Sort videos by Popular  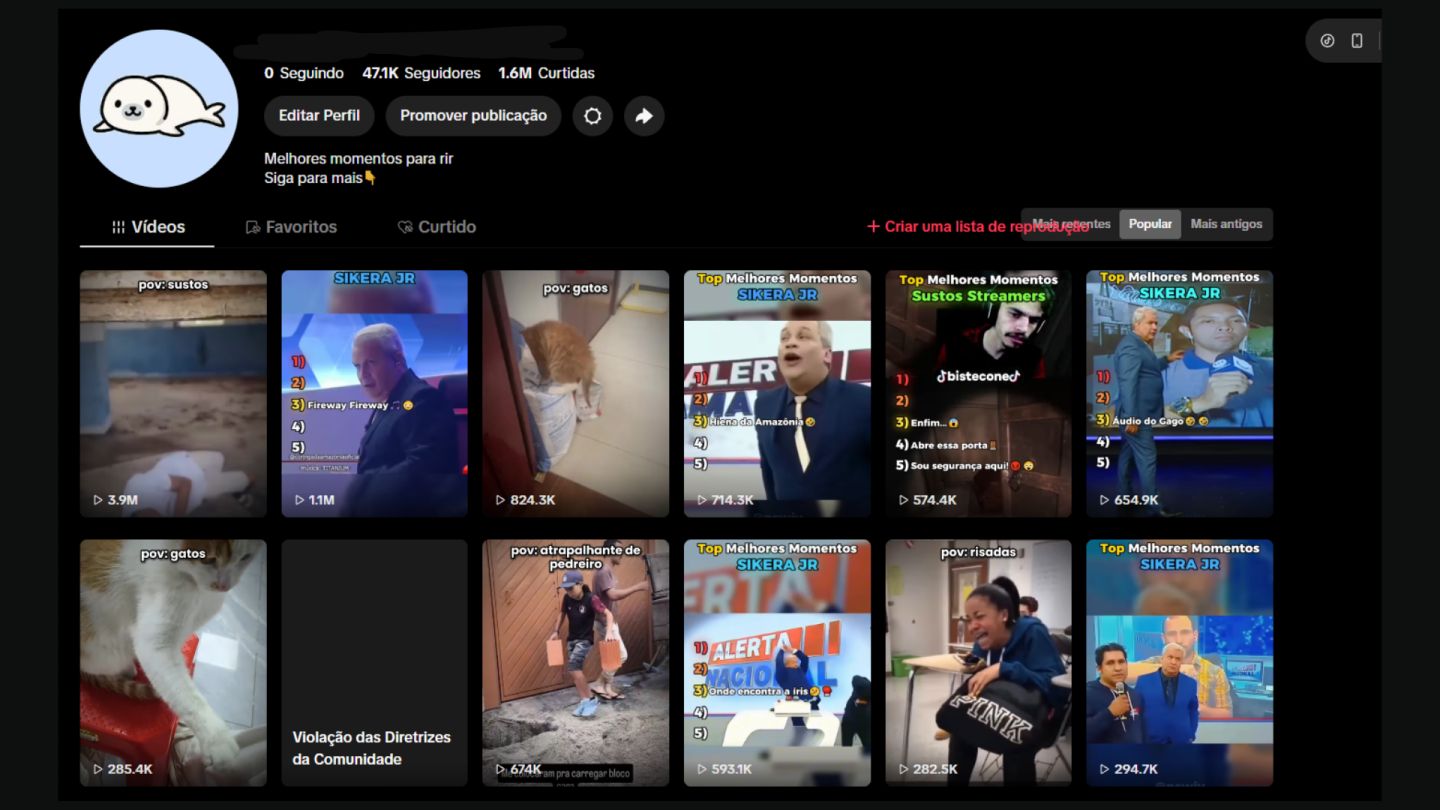(x=1150, y=224)
